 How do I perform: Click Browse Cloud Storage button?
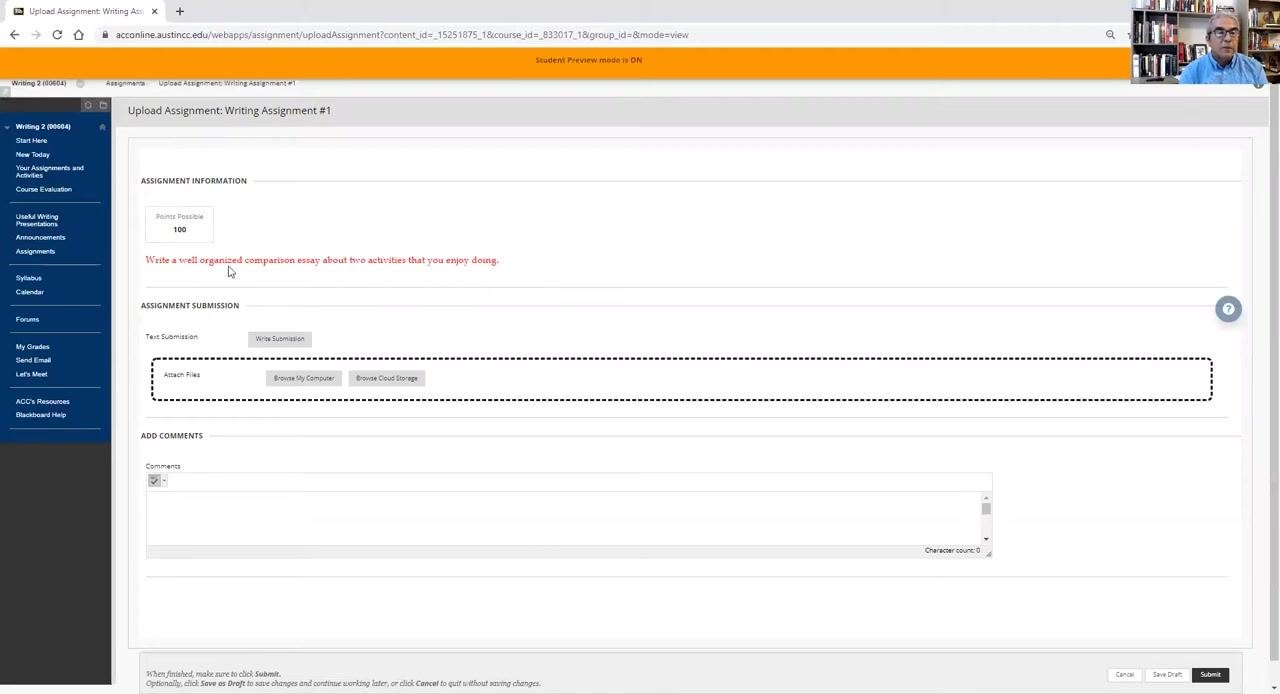click(387, 378)
